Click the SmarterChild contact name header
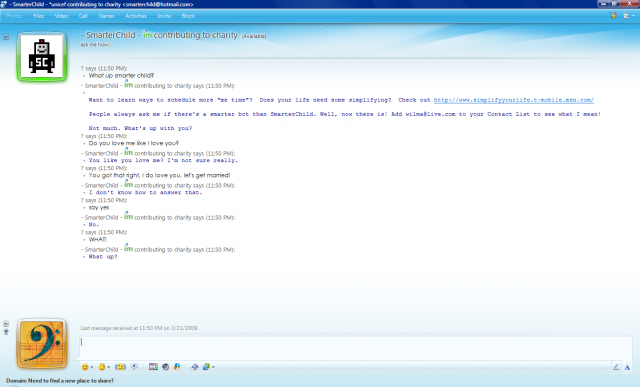 coord(159,35)
